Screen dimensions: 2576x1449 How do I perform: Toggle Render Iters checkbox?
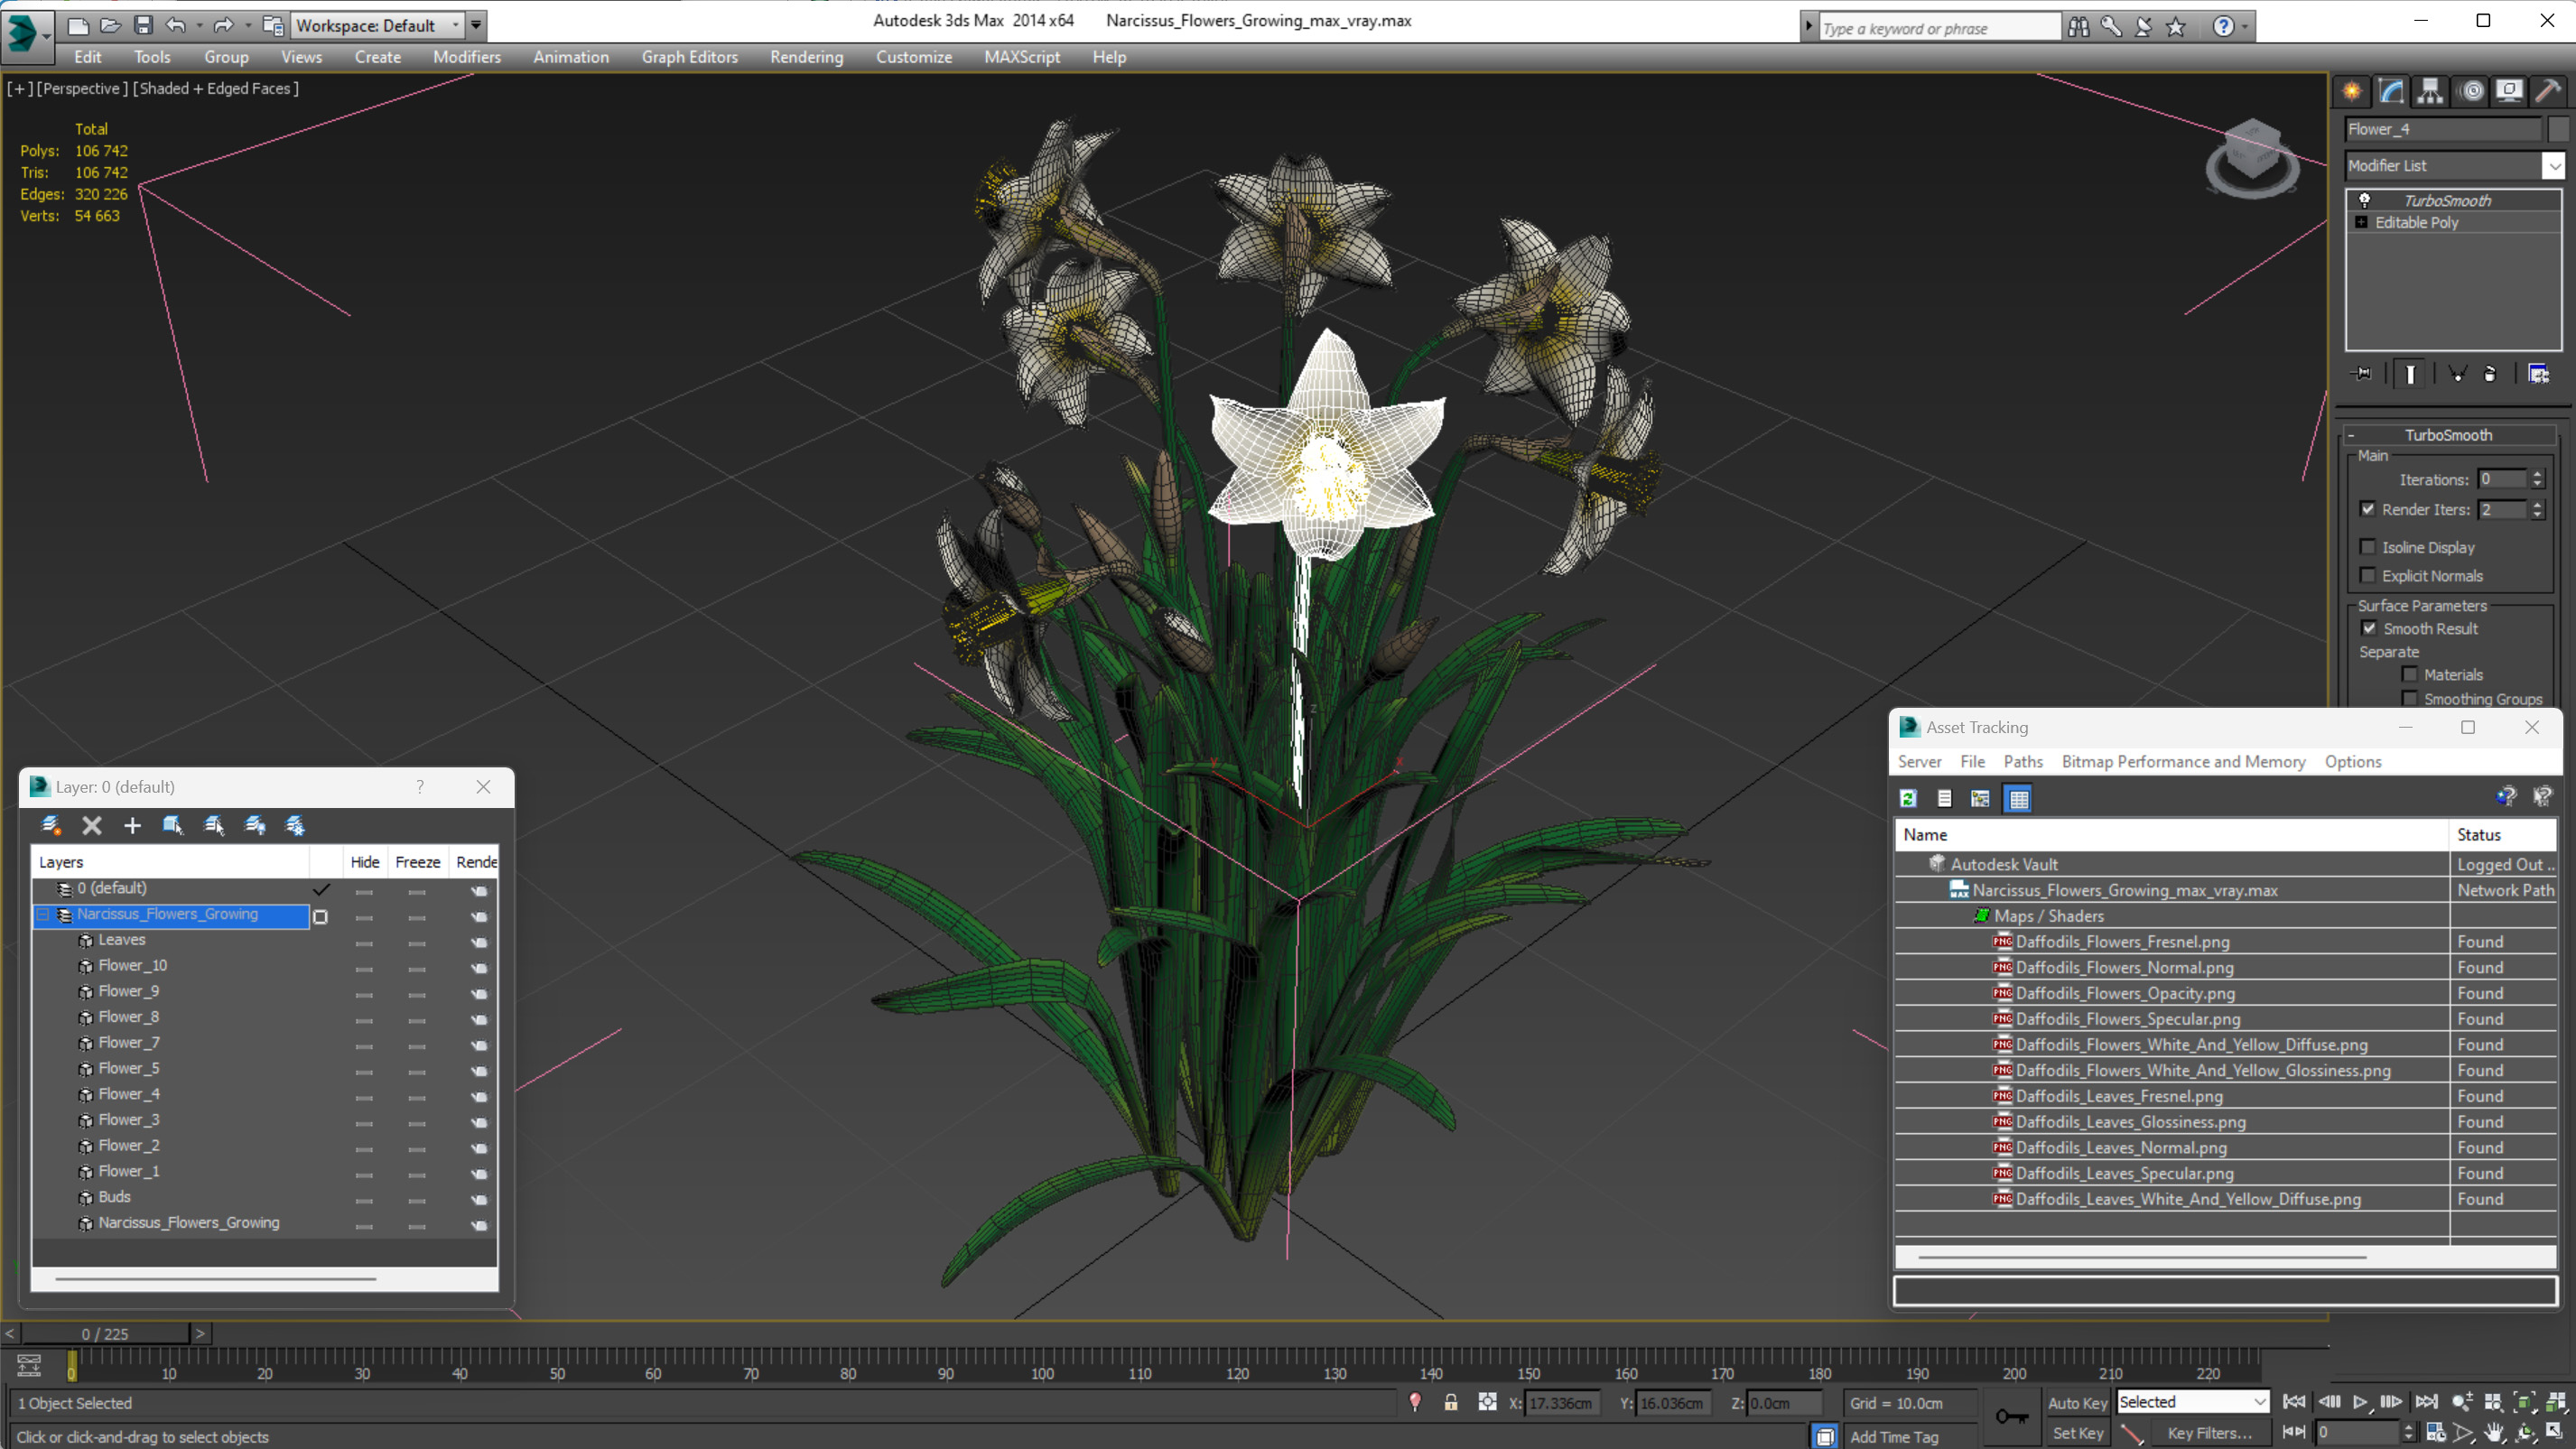(x=2368, y=509)
